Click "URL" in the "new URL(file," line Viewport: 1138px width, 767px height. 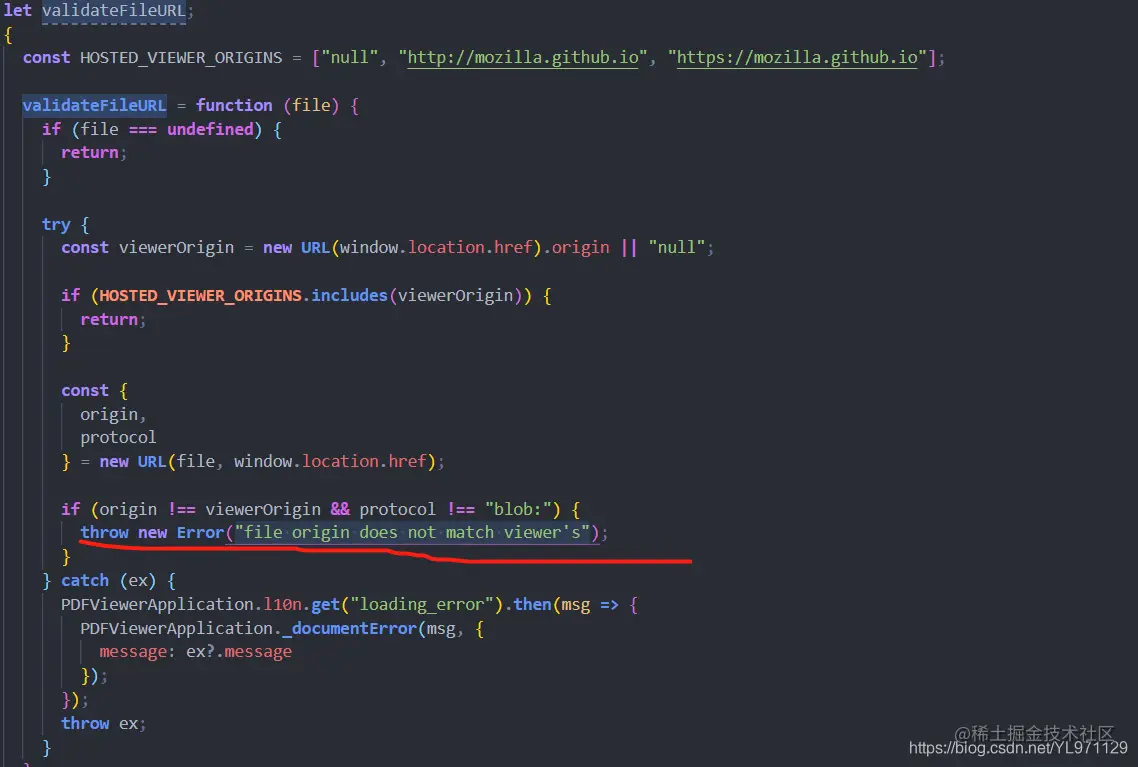tap(152, 462)
